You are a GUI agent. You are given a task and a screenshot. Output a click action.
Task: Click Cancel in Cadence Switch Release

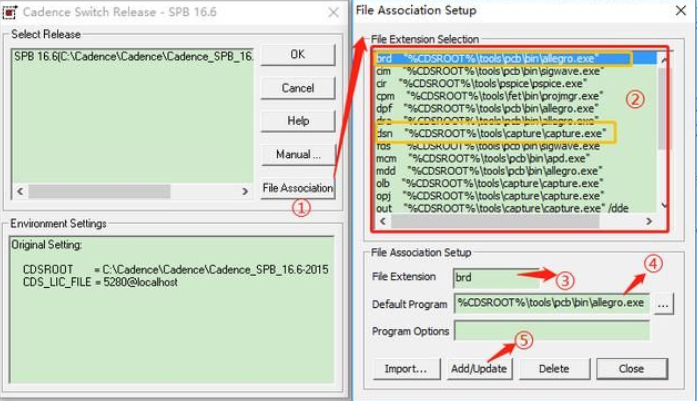297,88
